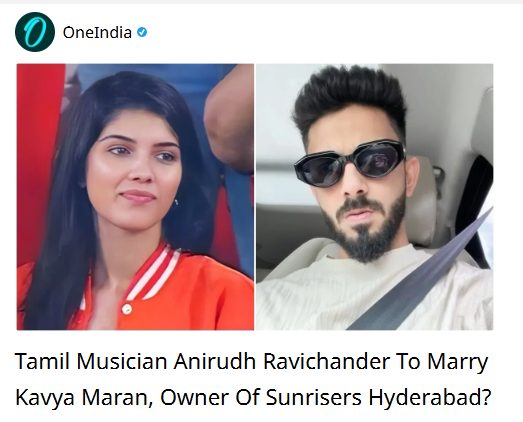523x422 pixels.
Task: Open the Anirudh Ravichander marriage headline
Action: point(252,379)
